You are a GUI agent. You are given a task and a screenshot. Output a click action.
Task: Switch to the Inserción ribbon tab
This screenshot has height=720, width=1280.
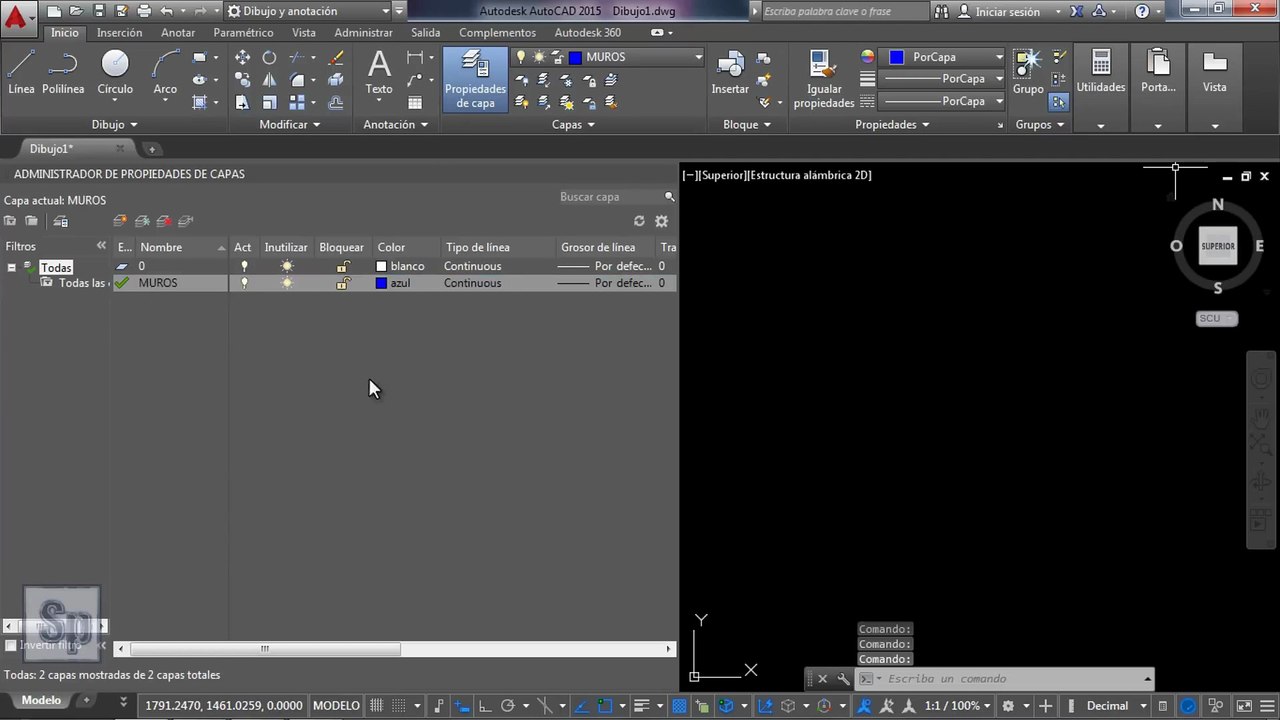coord(119,33)
